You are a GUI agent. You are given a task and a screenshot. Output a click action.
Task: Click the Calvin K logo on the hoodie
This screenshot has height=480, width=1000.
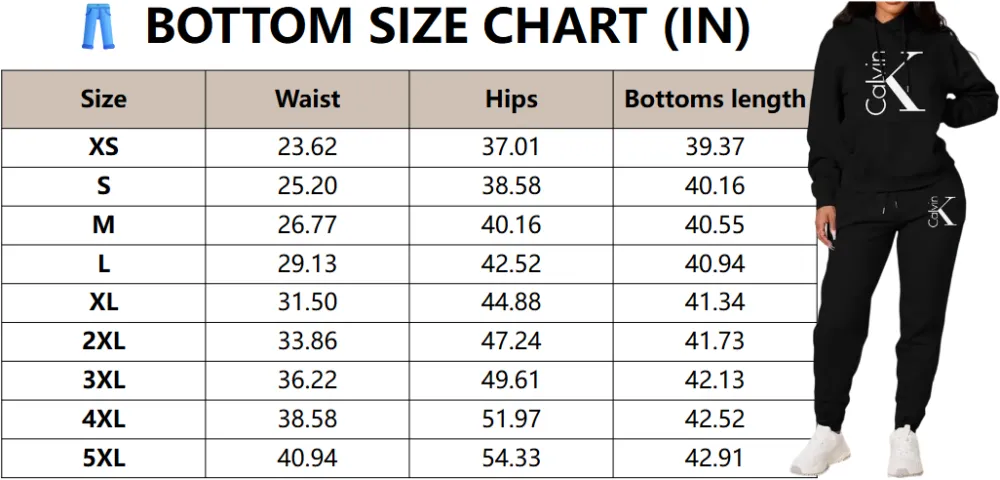click(894, 81)
